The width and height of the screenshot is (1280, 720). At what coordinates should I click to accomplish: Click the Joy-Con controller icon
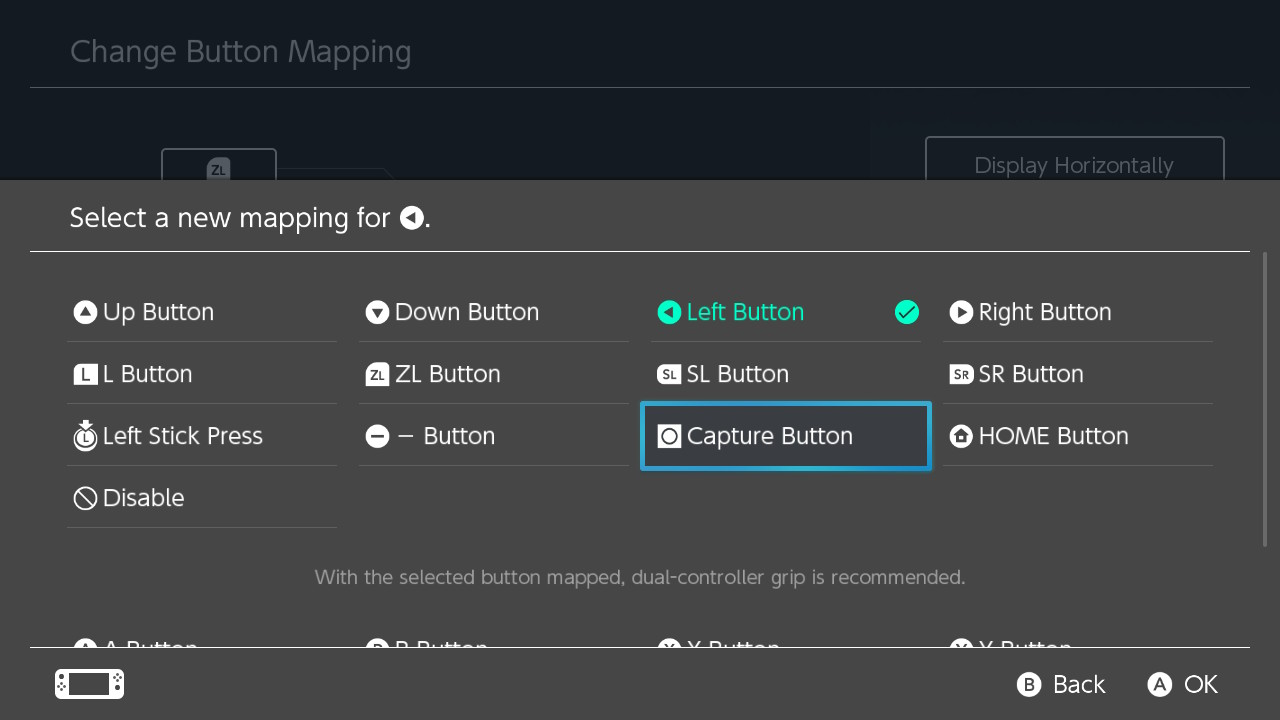pos(88,683)
